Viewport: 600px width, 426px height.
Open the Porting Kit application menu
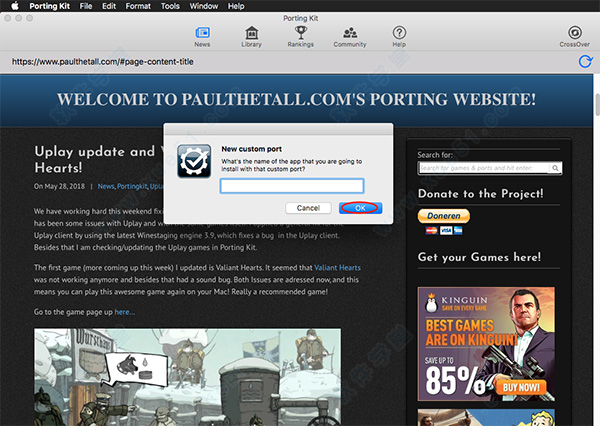click(x=49, y=6)
